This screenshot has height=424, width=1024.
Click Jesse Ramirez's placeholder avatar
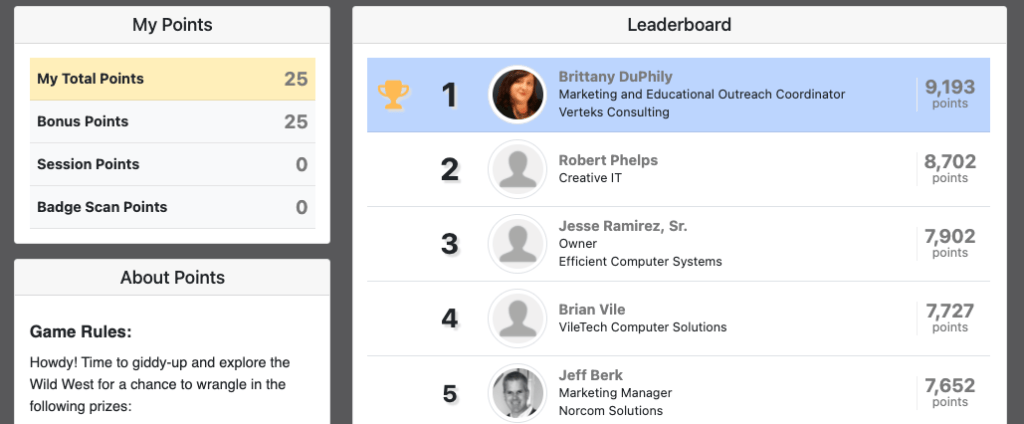click(517, 244)
